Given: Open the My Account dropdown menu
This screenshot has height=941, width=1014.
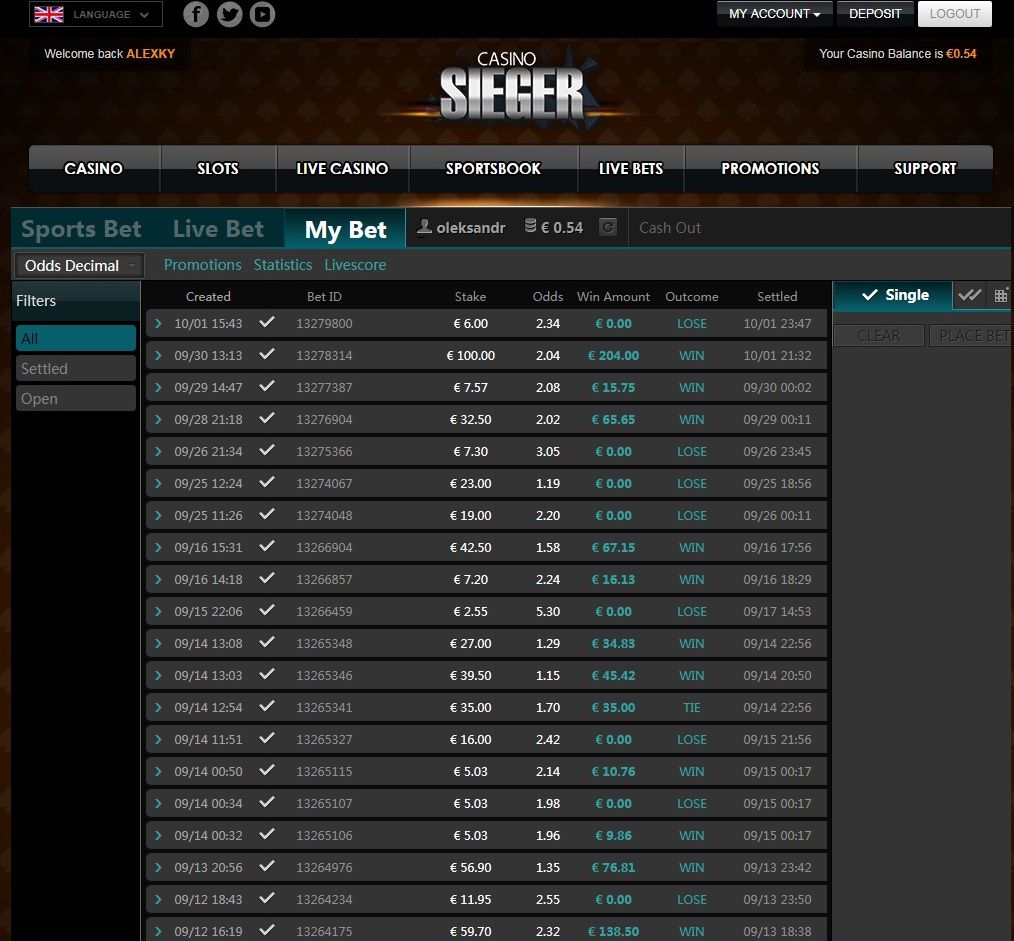Looking at the screenshot, I should (774, 14).
